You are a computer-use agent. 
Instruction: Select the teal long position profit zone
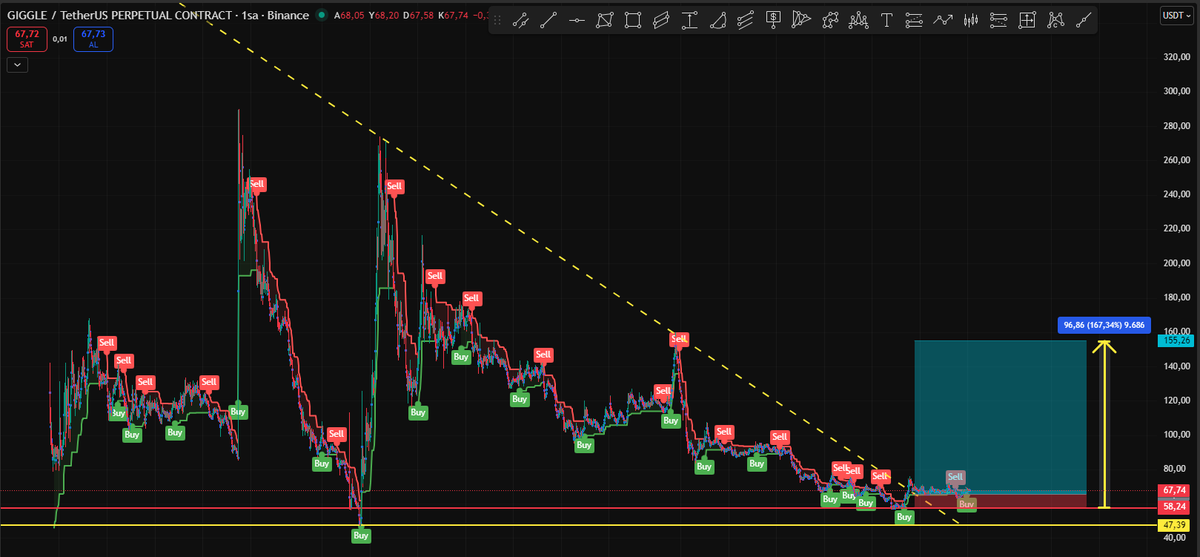(x=1000, y=415)
